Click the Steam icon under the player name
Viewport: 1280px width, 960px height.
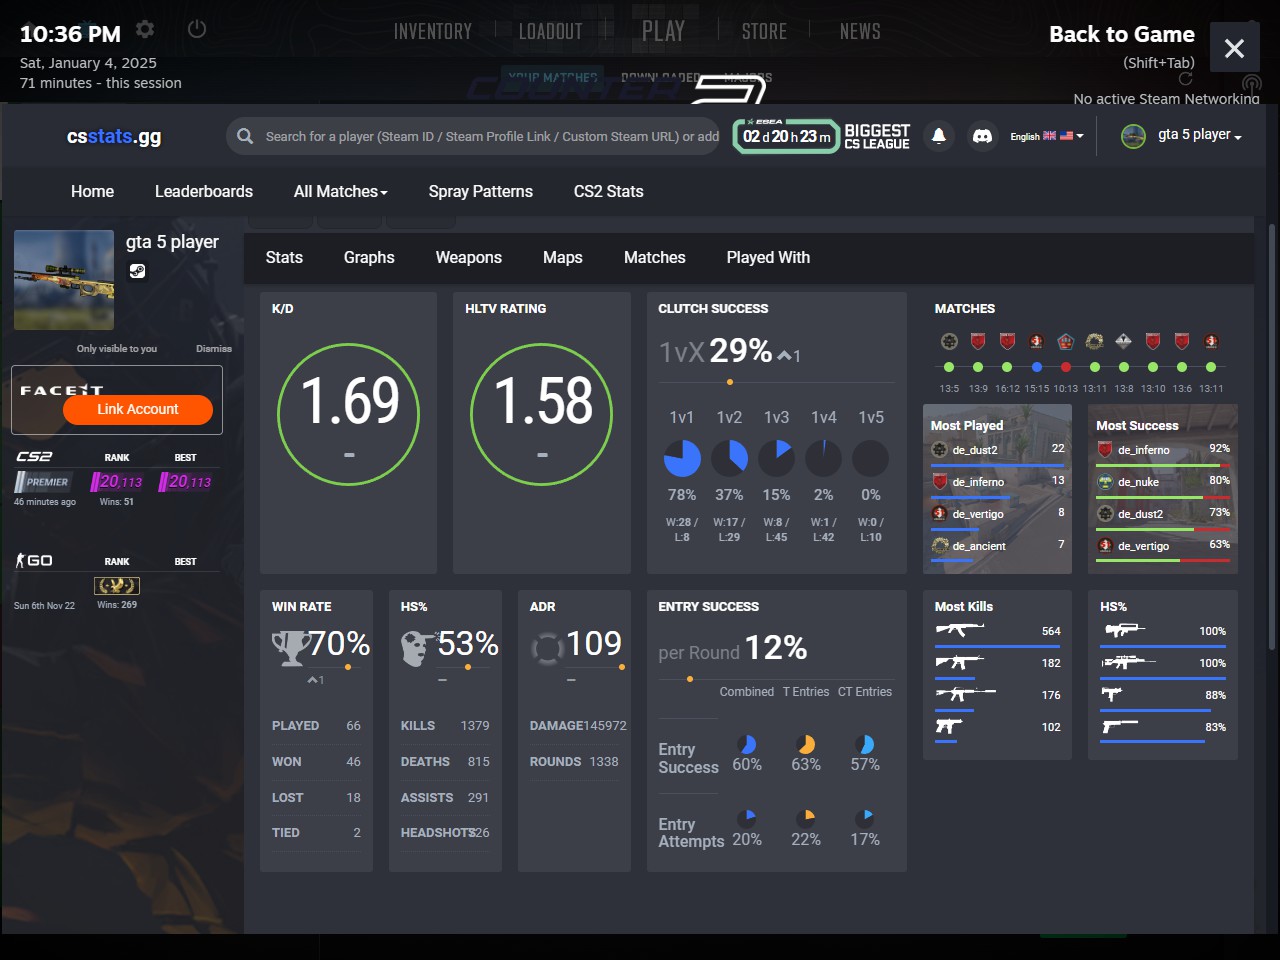coord(137,270)
